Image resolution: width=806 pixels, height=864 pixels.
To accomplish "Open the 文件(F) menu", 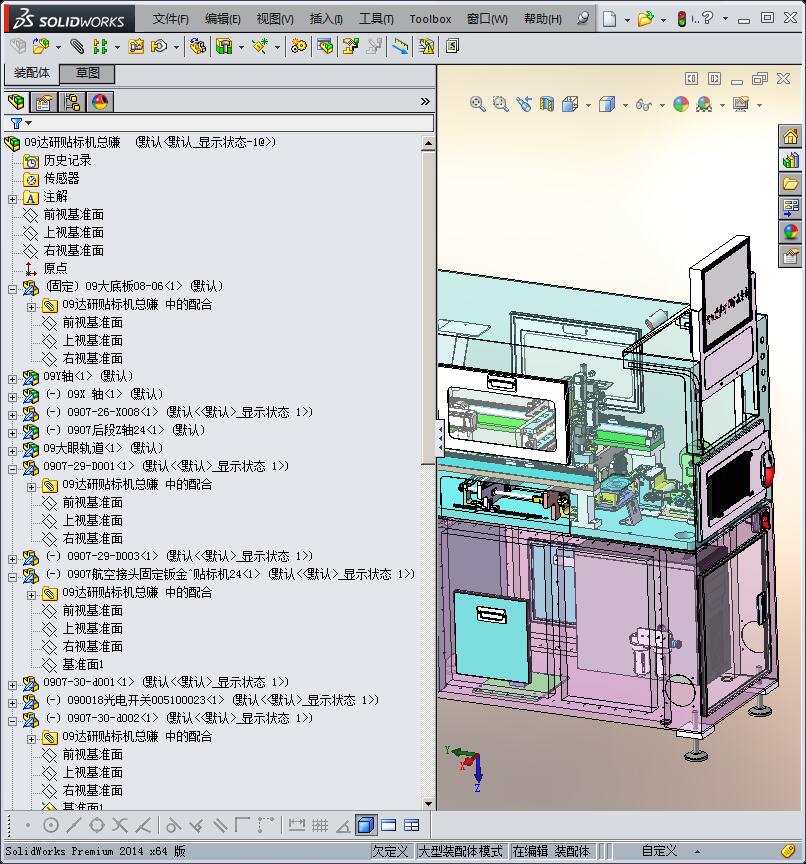I will (170, 19).
